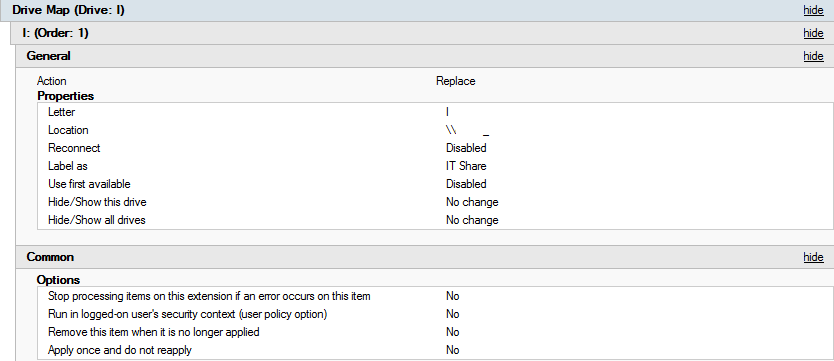Viewport: 834px width, 361px height.
Task: Click the Location path value
Action: (x=468, y=130)
